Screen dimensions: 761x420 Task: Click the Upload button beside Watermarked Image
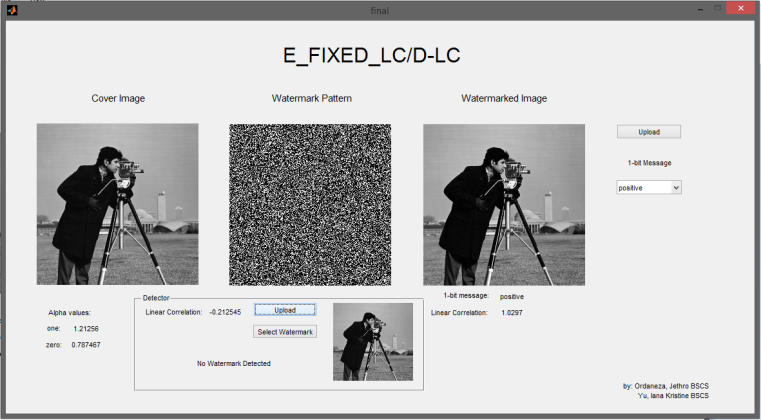pyautogui.click(x=649, y=132)
